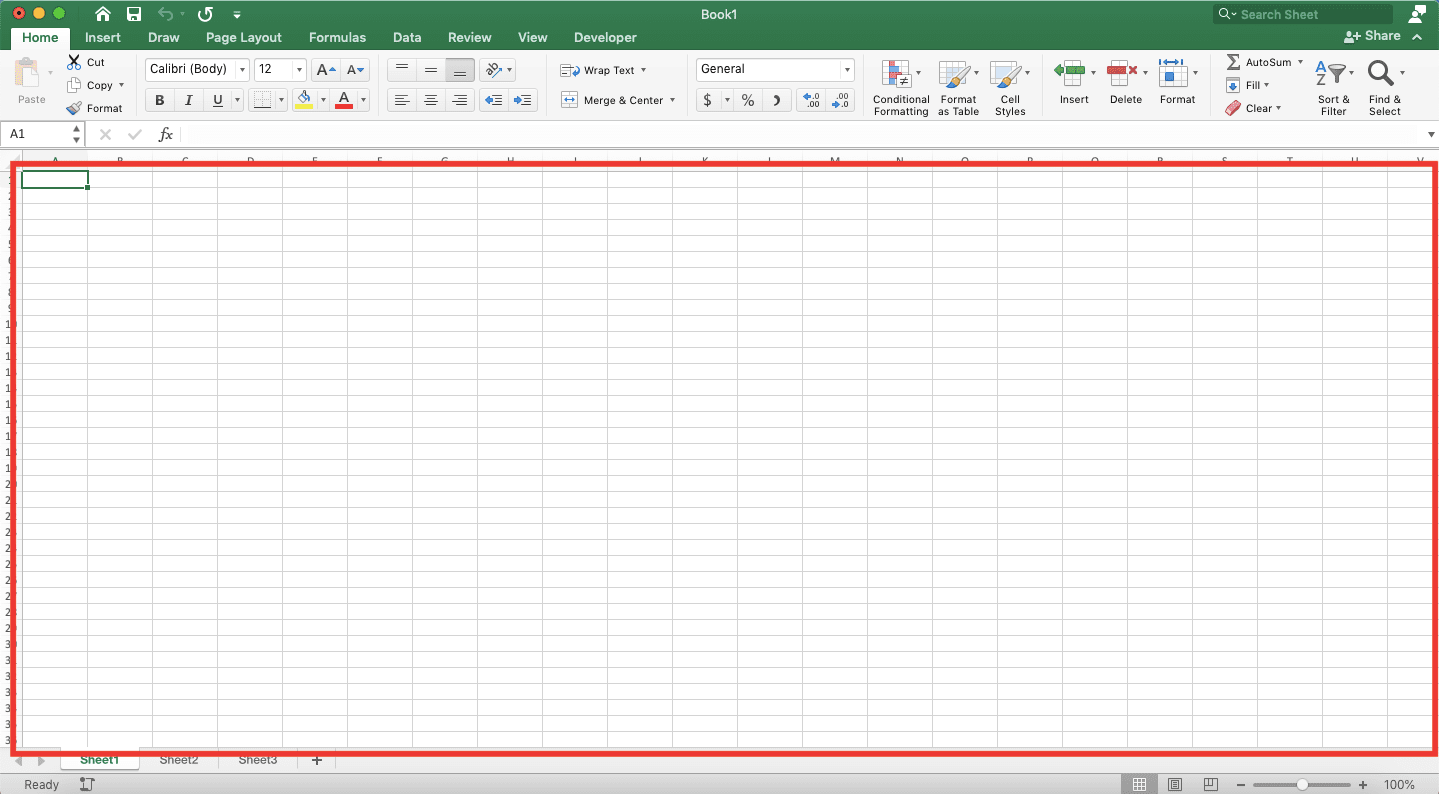Click the Undo arrow
Image resolution: width=1439 pixels, height=794 pixels.
pyautogui.click(x=166, y=14)
